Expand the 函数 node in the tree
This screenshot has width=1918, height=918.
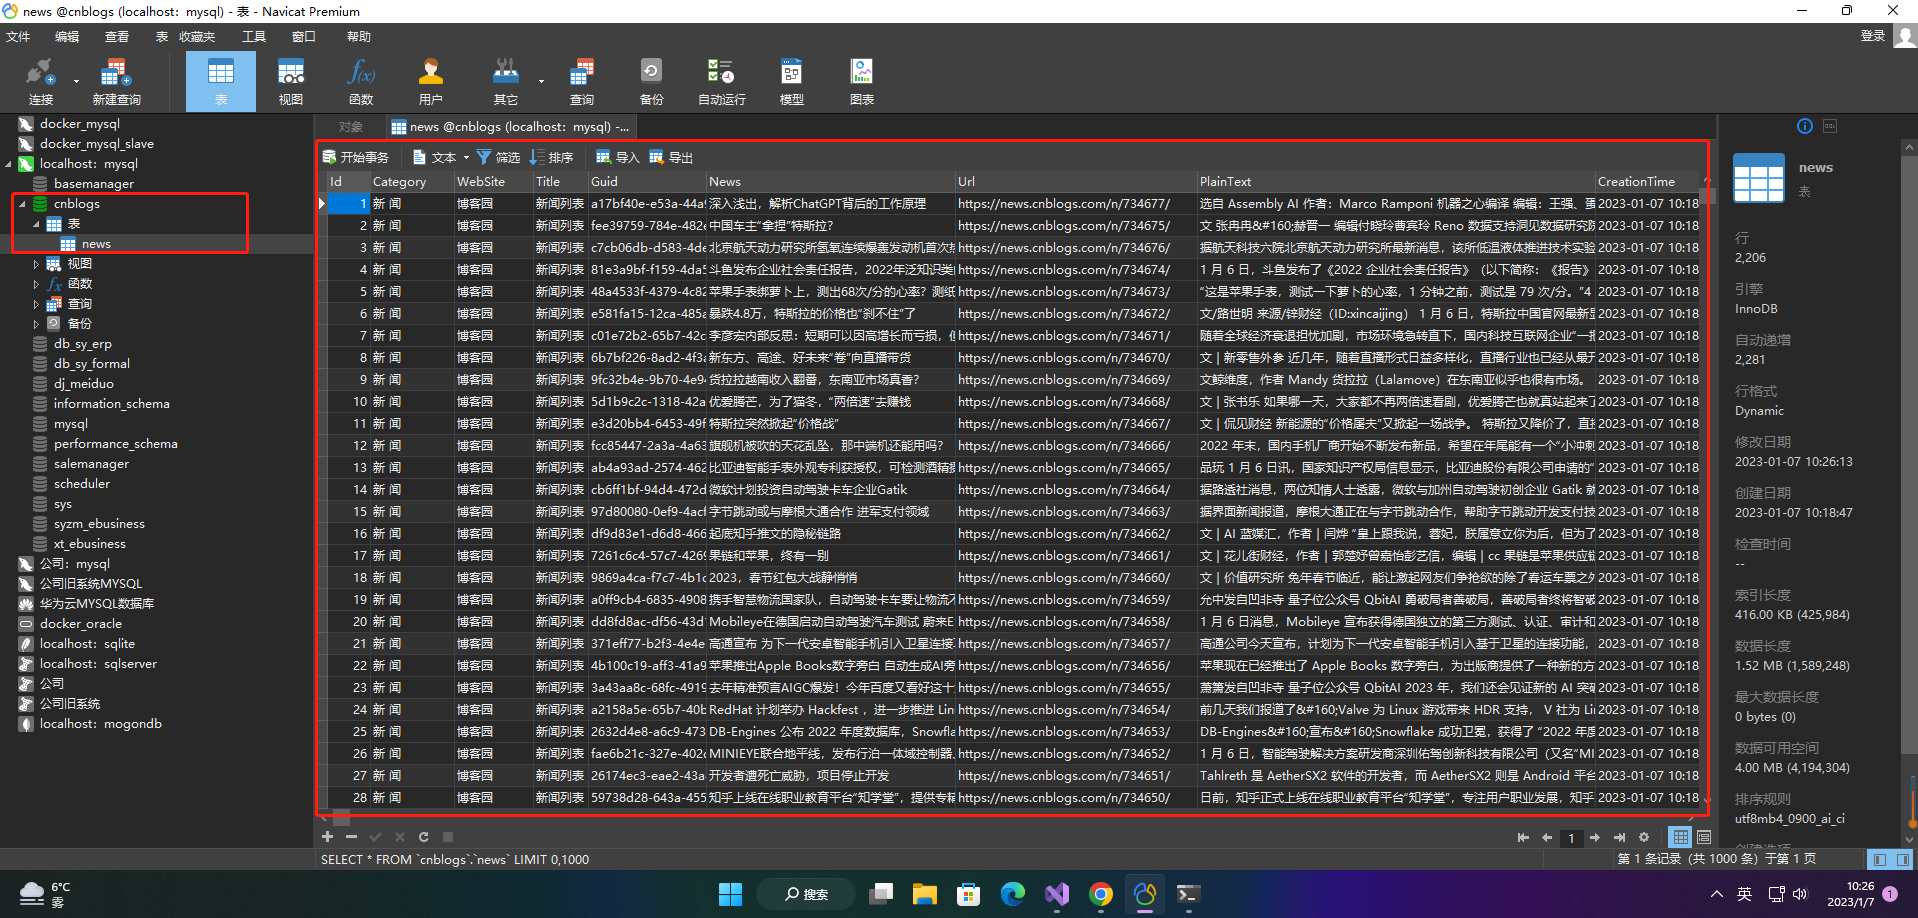click(37, 284)
